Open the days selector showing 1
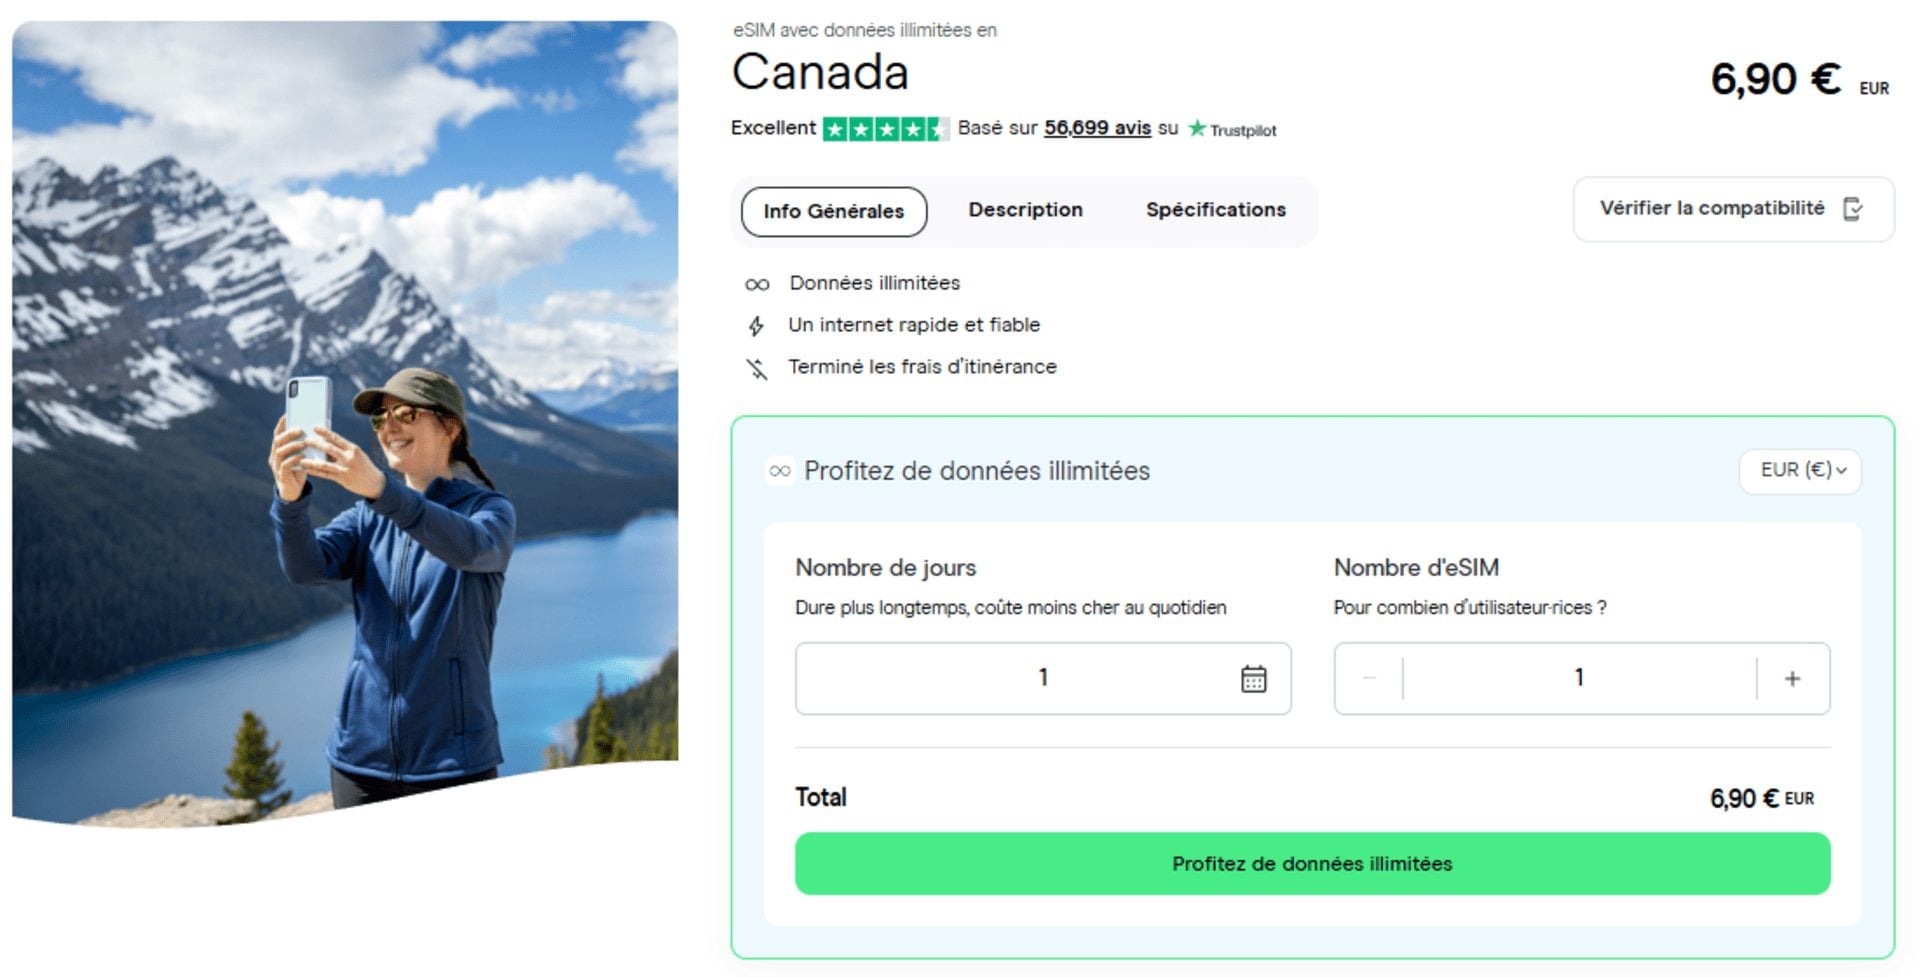 pos(1043,678)
